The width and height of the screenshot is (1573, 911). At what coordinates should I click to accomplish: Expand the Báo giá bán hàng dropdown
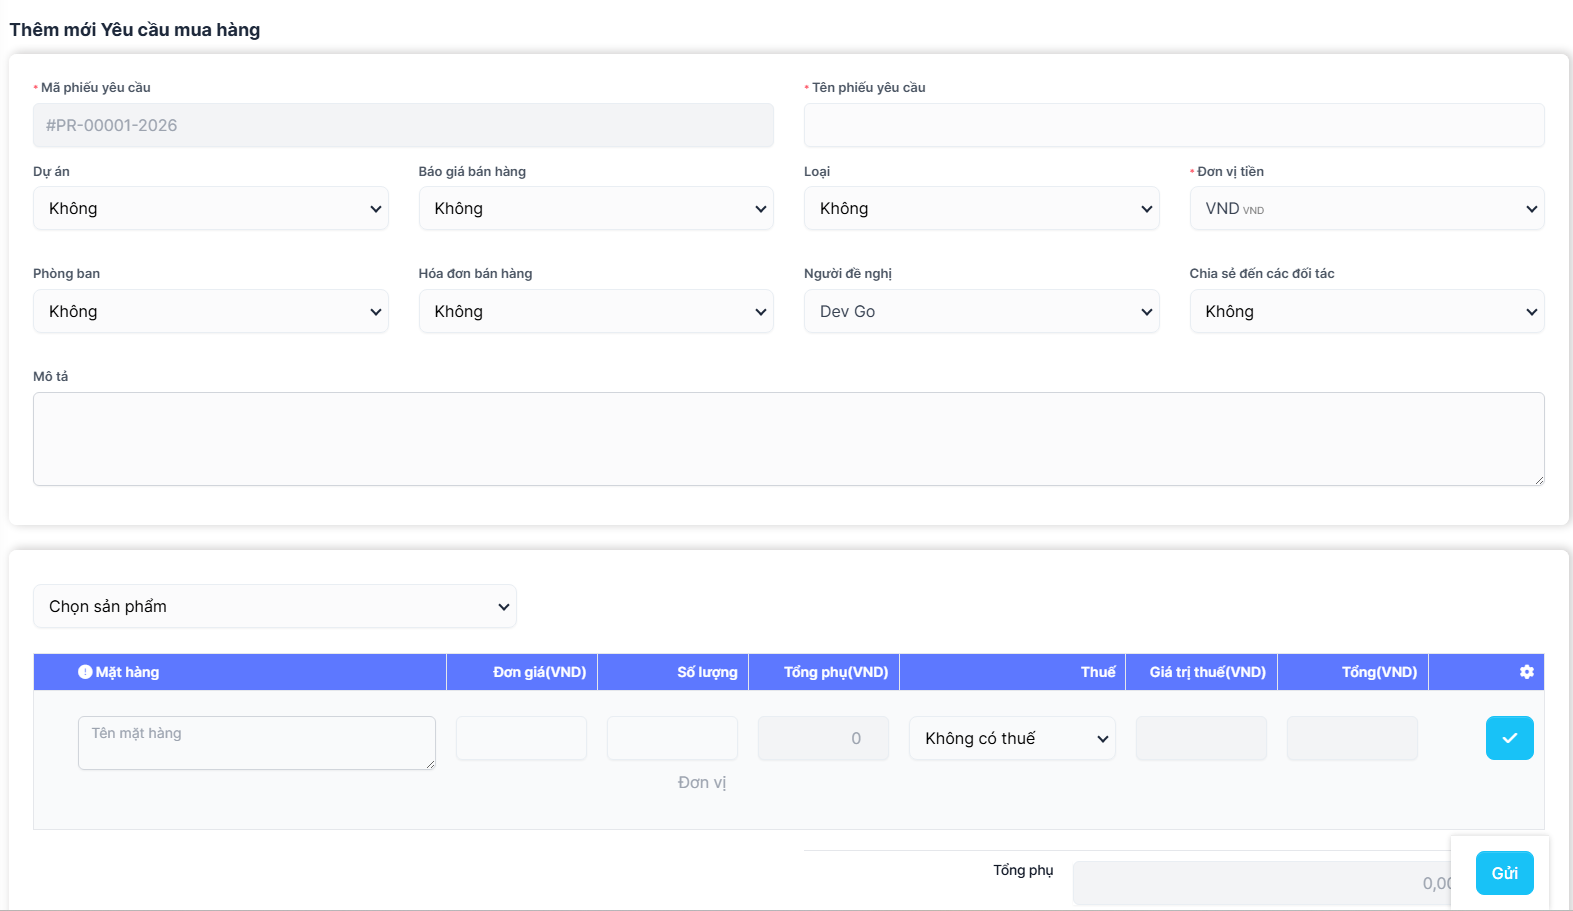[595, 209]
